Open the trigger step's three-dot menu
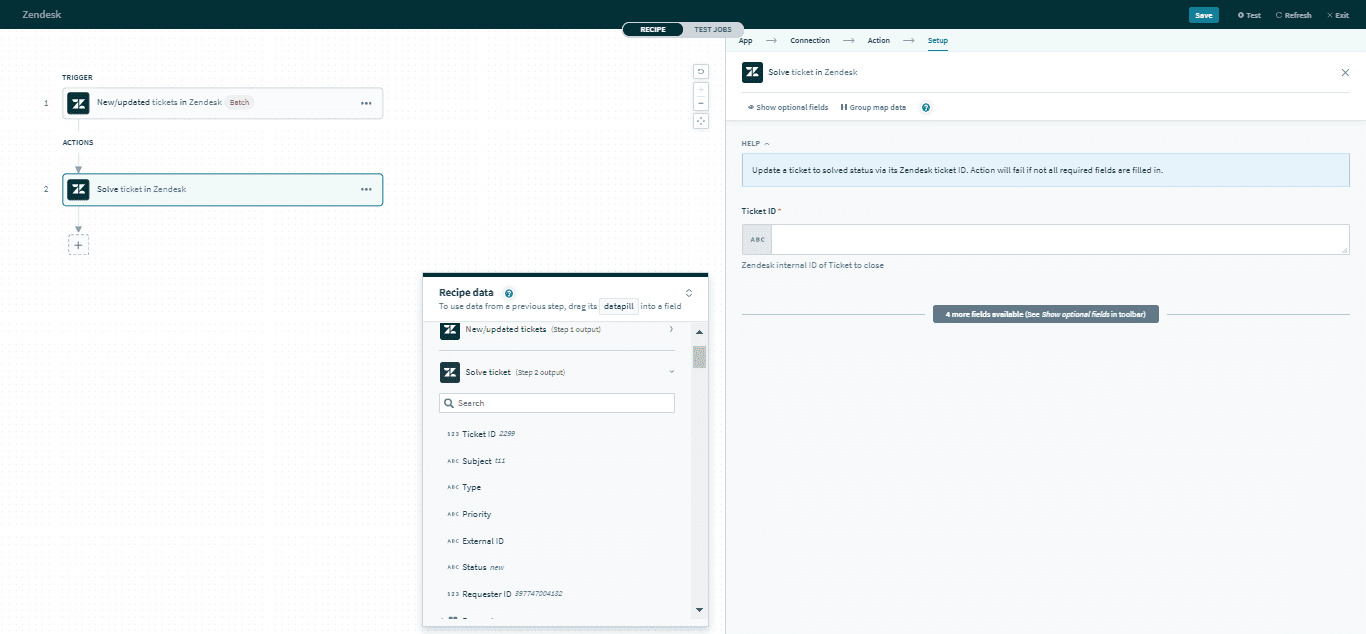This screenshot has height=634, width=1366. coord(366,103)
